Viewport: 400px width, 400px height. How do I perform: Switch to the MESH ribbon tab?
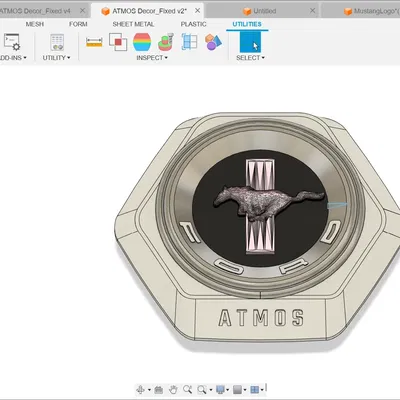click(35, 24)
